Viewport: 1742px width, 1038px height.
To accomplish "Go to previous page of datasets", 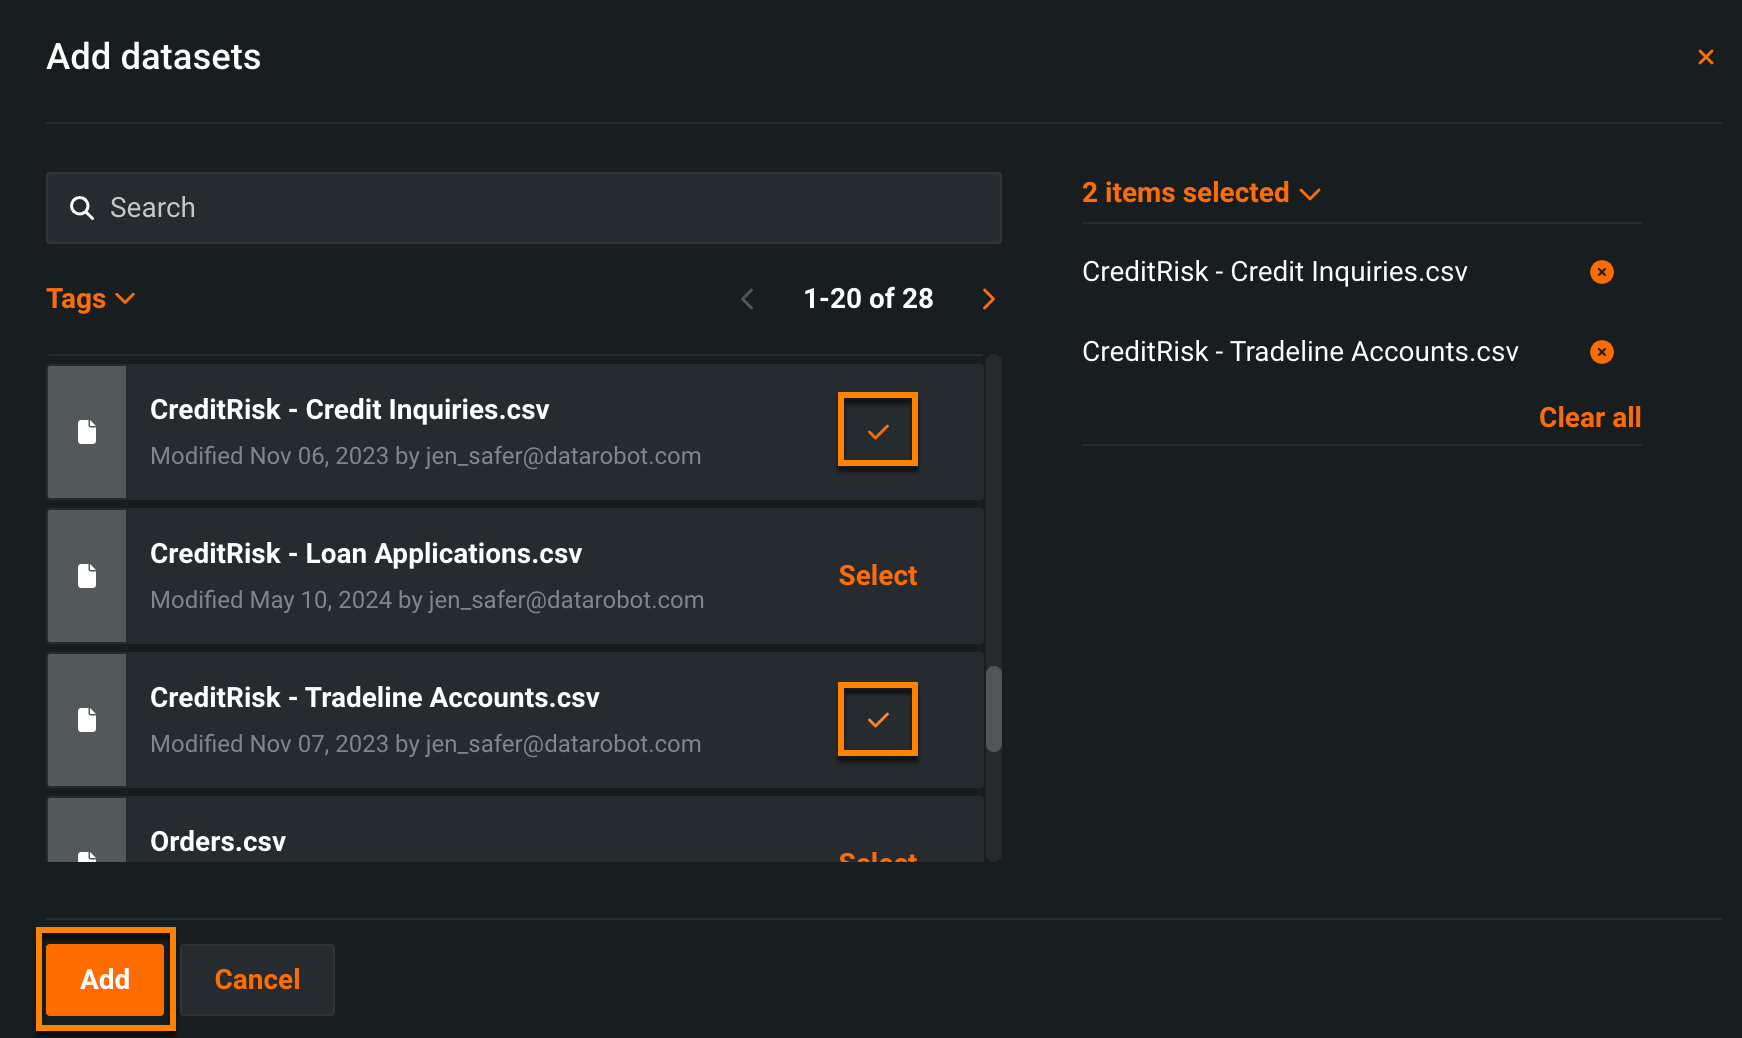I will point(747,299).
